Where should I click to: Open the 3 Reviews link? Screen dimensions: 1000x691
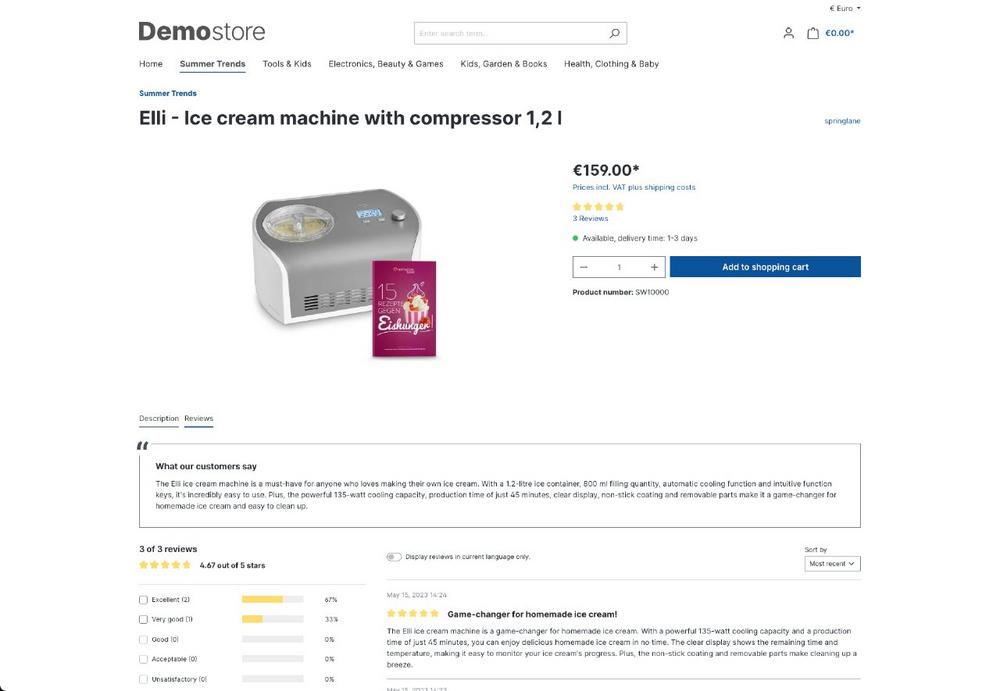590,218
